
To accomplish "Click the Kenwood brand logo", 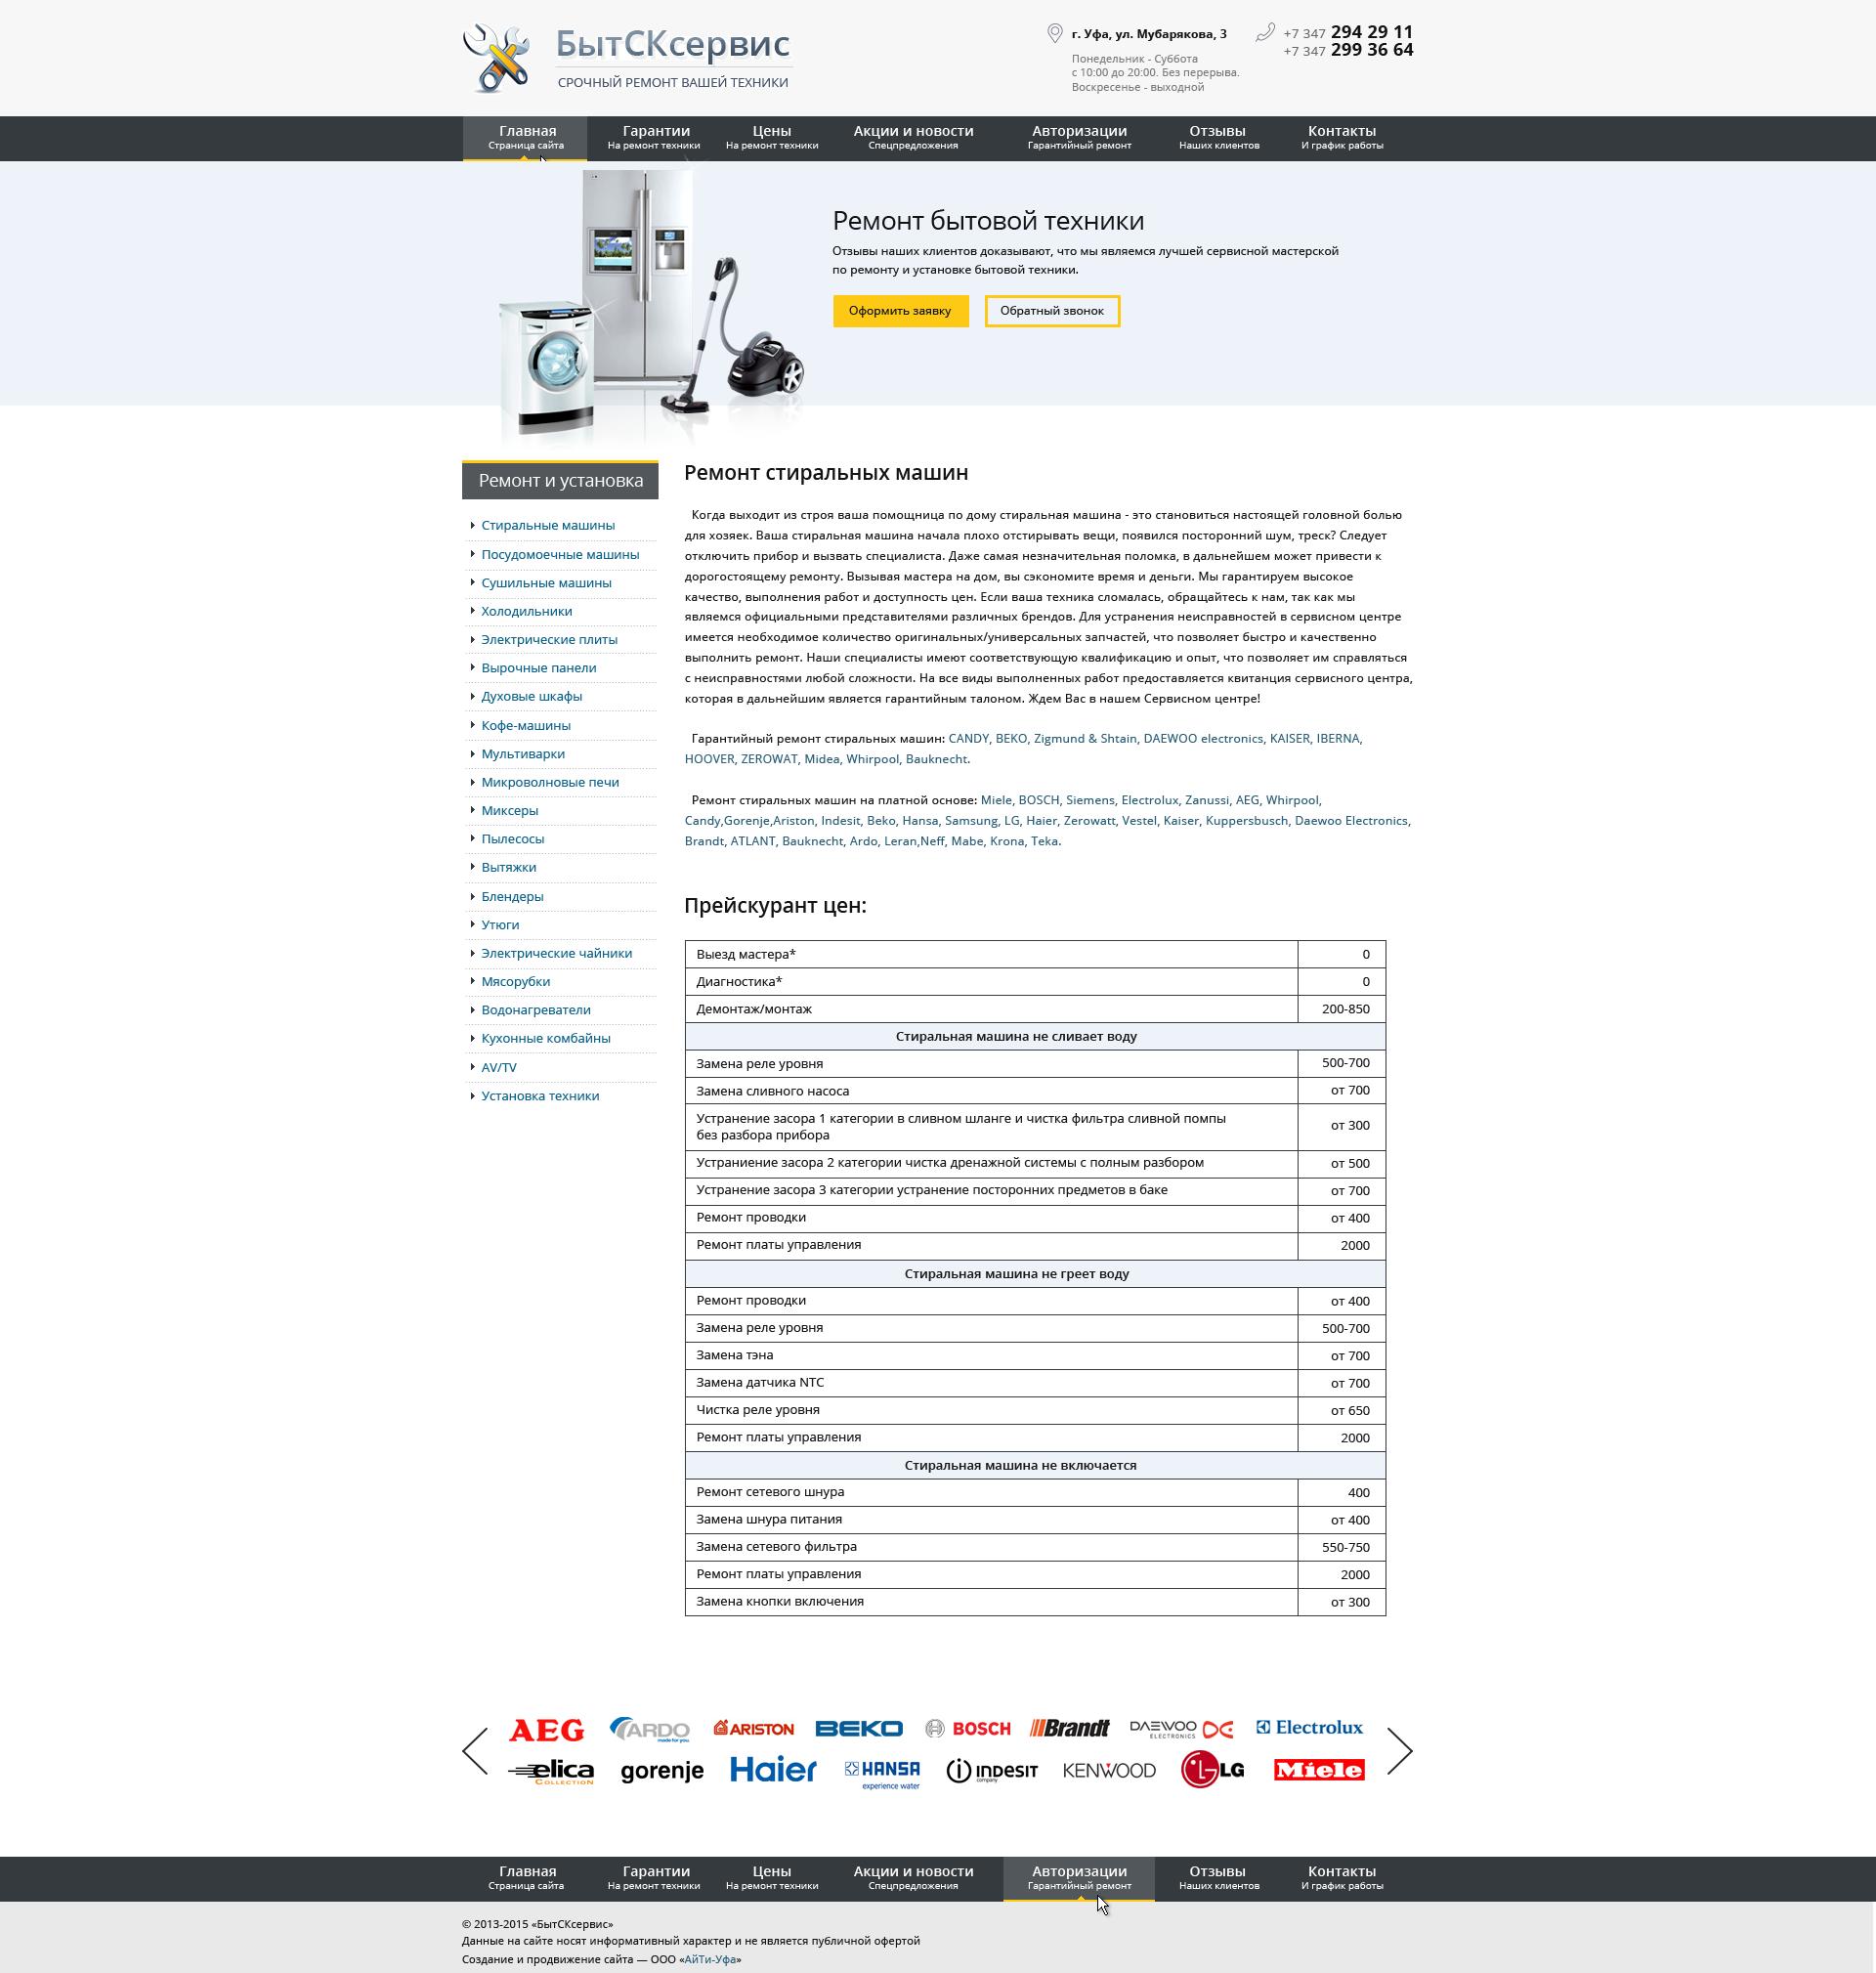I will pyautogui.click(x=1109, y=1771).
